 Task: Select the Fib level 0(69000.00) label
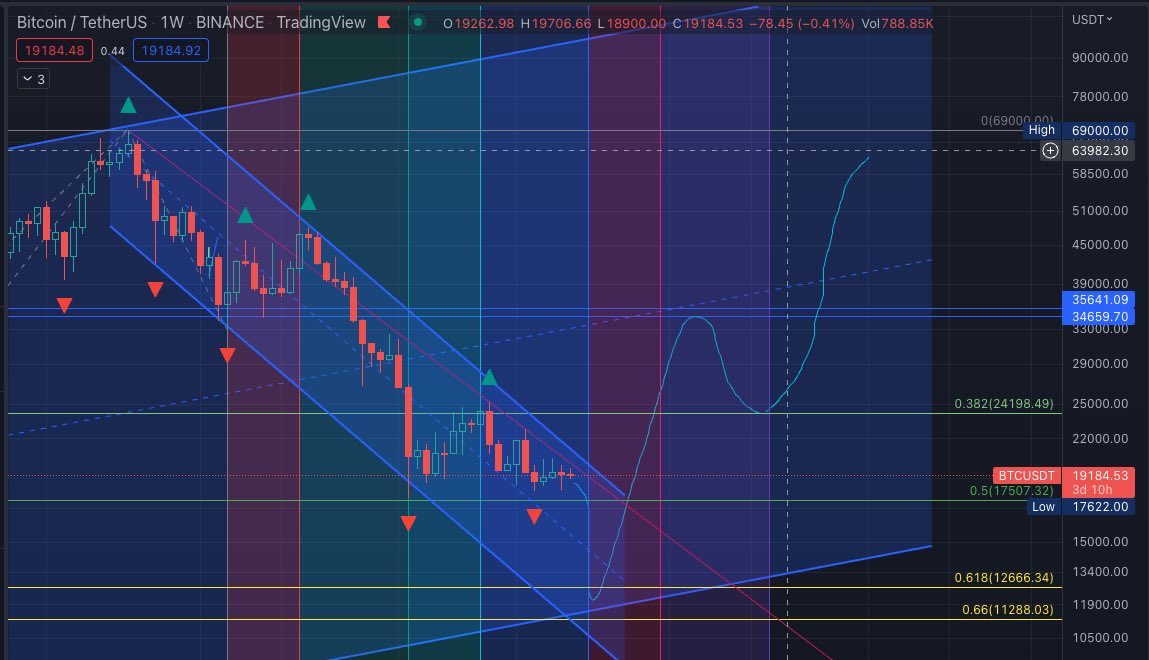coord(1017,120)
